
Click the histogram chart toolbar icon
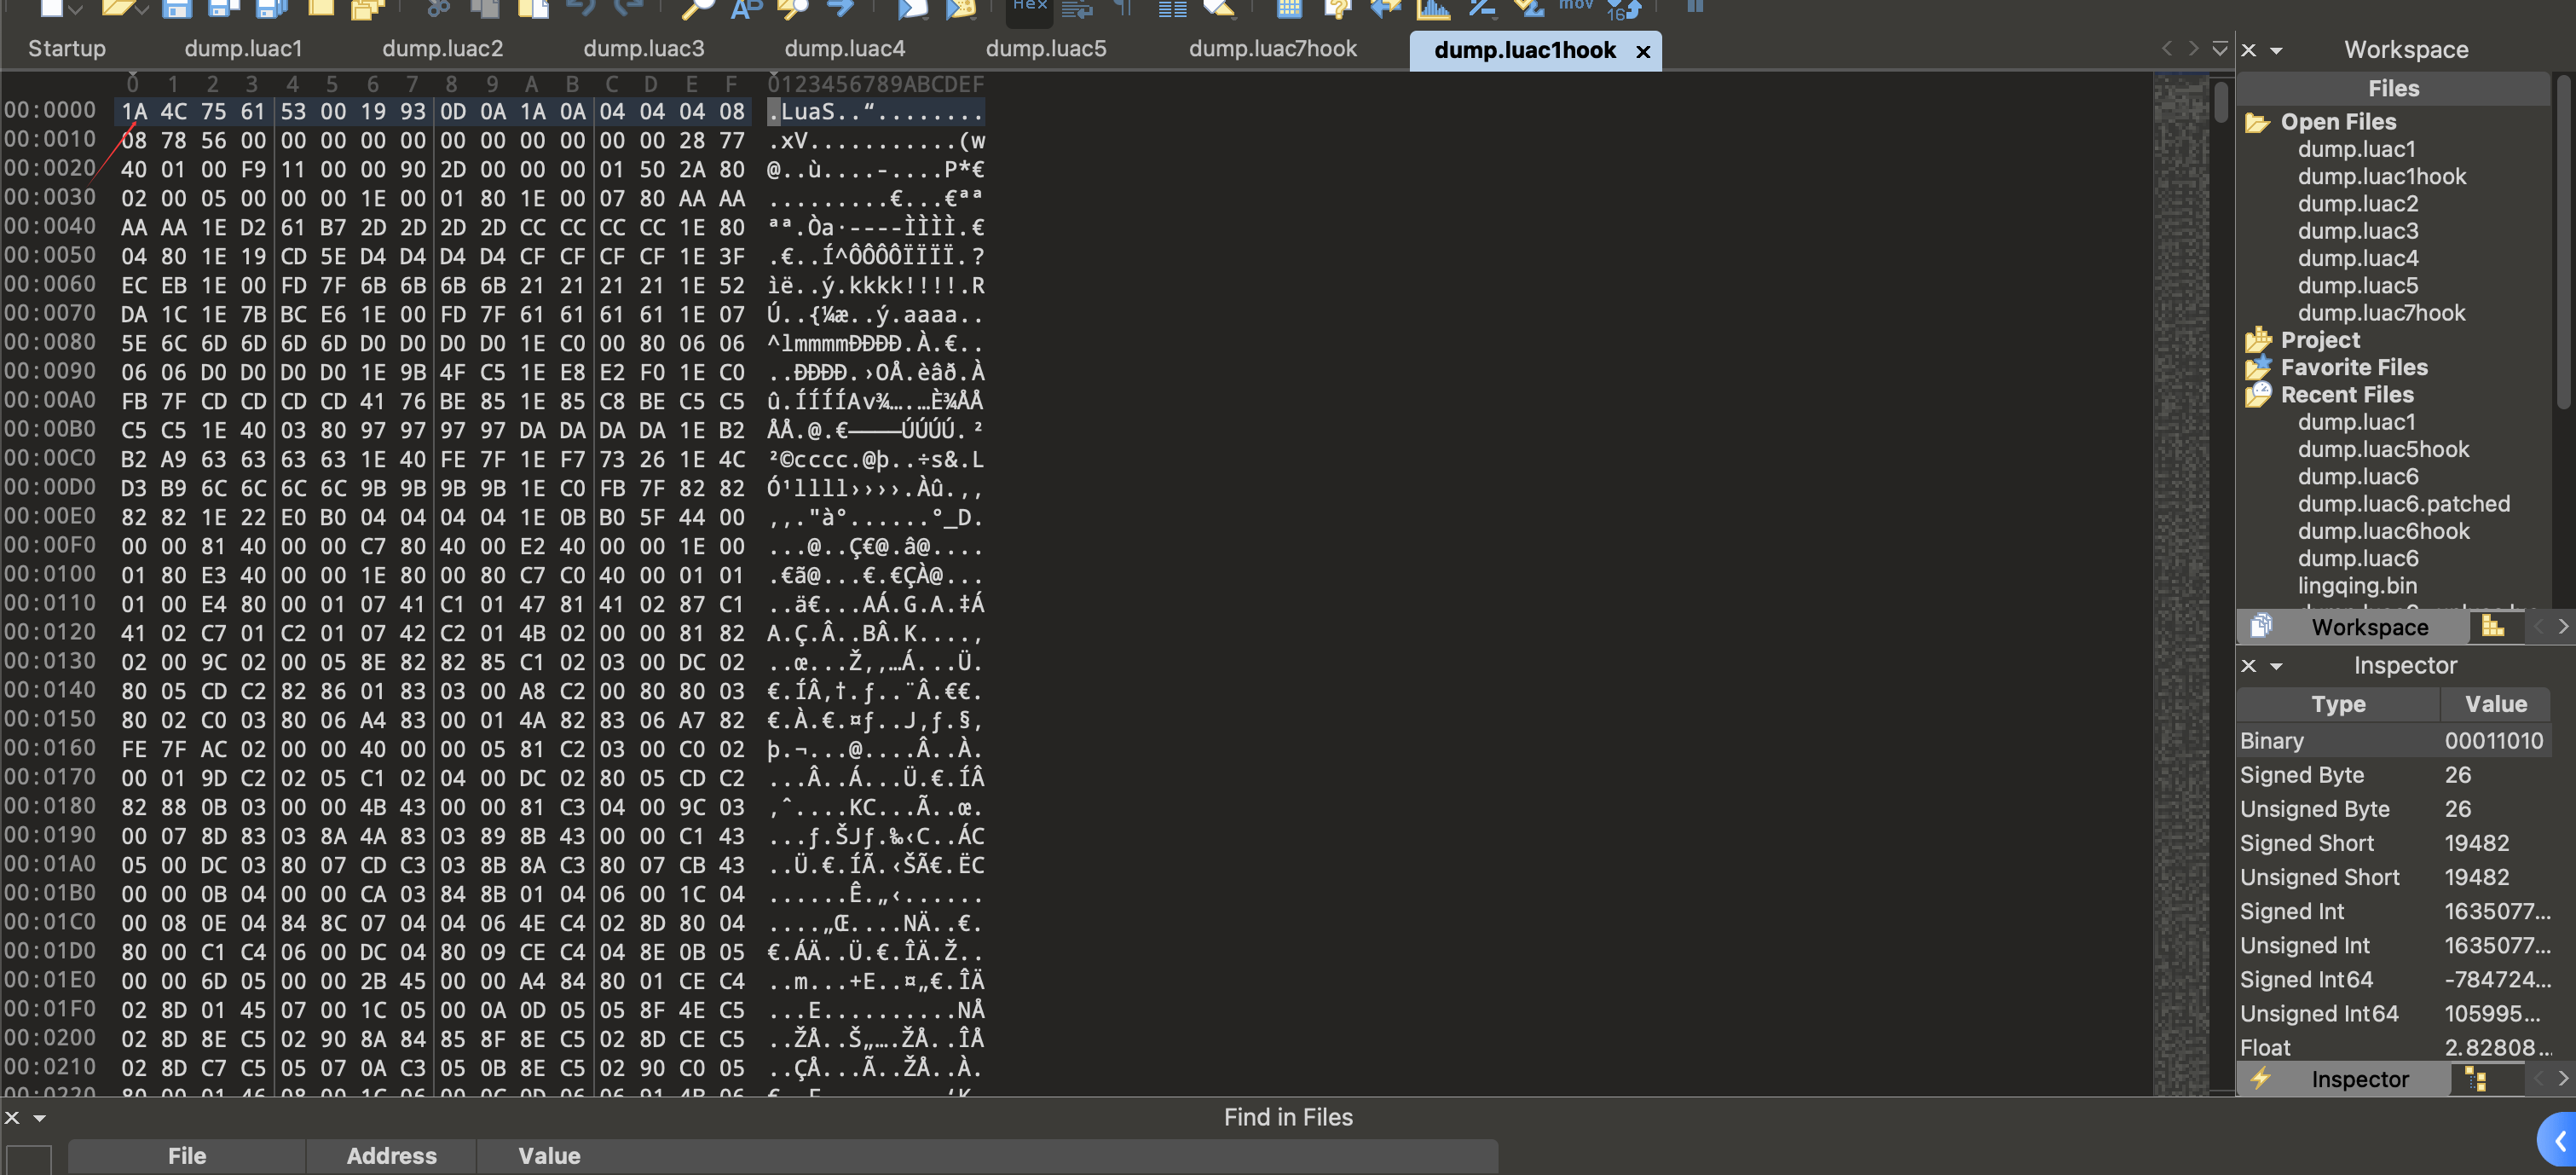(1433, 9)
